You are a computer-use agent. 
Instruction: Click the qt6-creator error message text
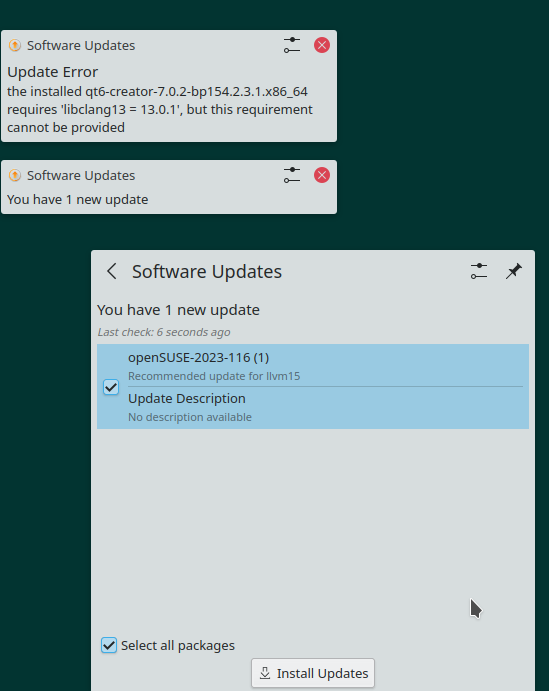(160, 109)
